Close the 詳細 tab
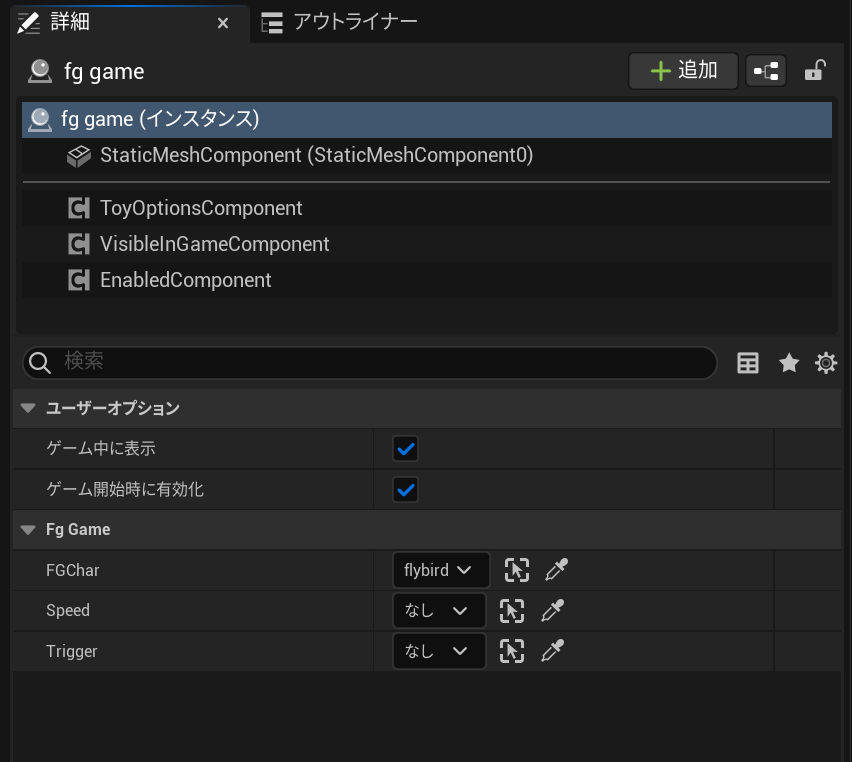This screenshot has height=762, width=852. [x=223, y=23]
